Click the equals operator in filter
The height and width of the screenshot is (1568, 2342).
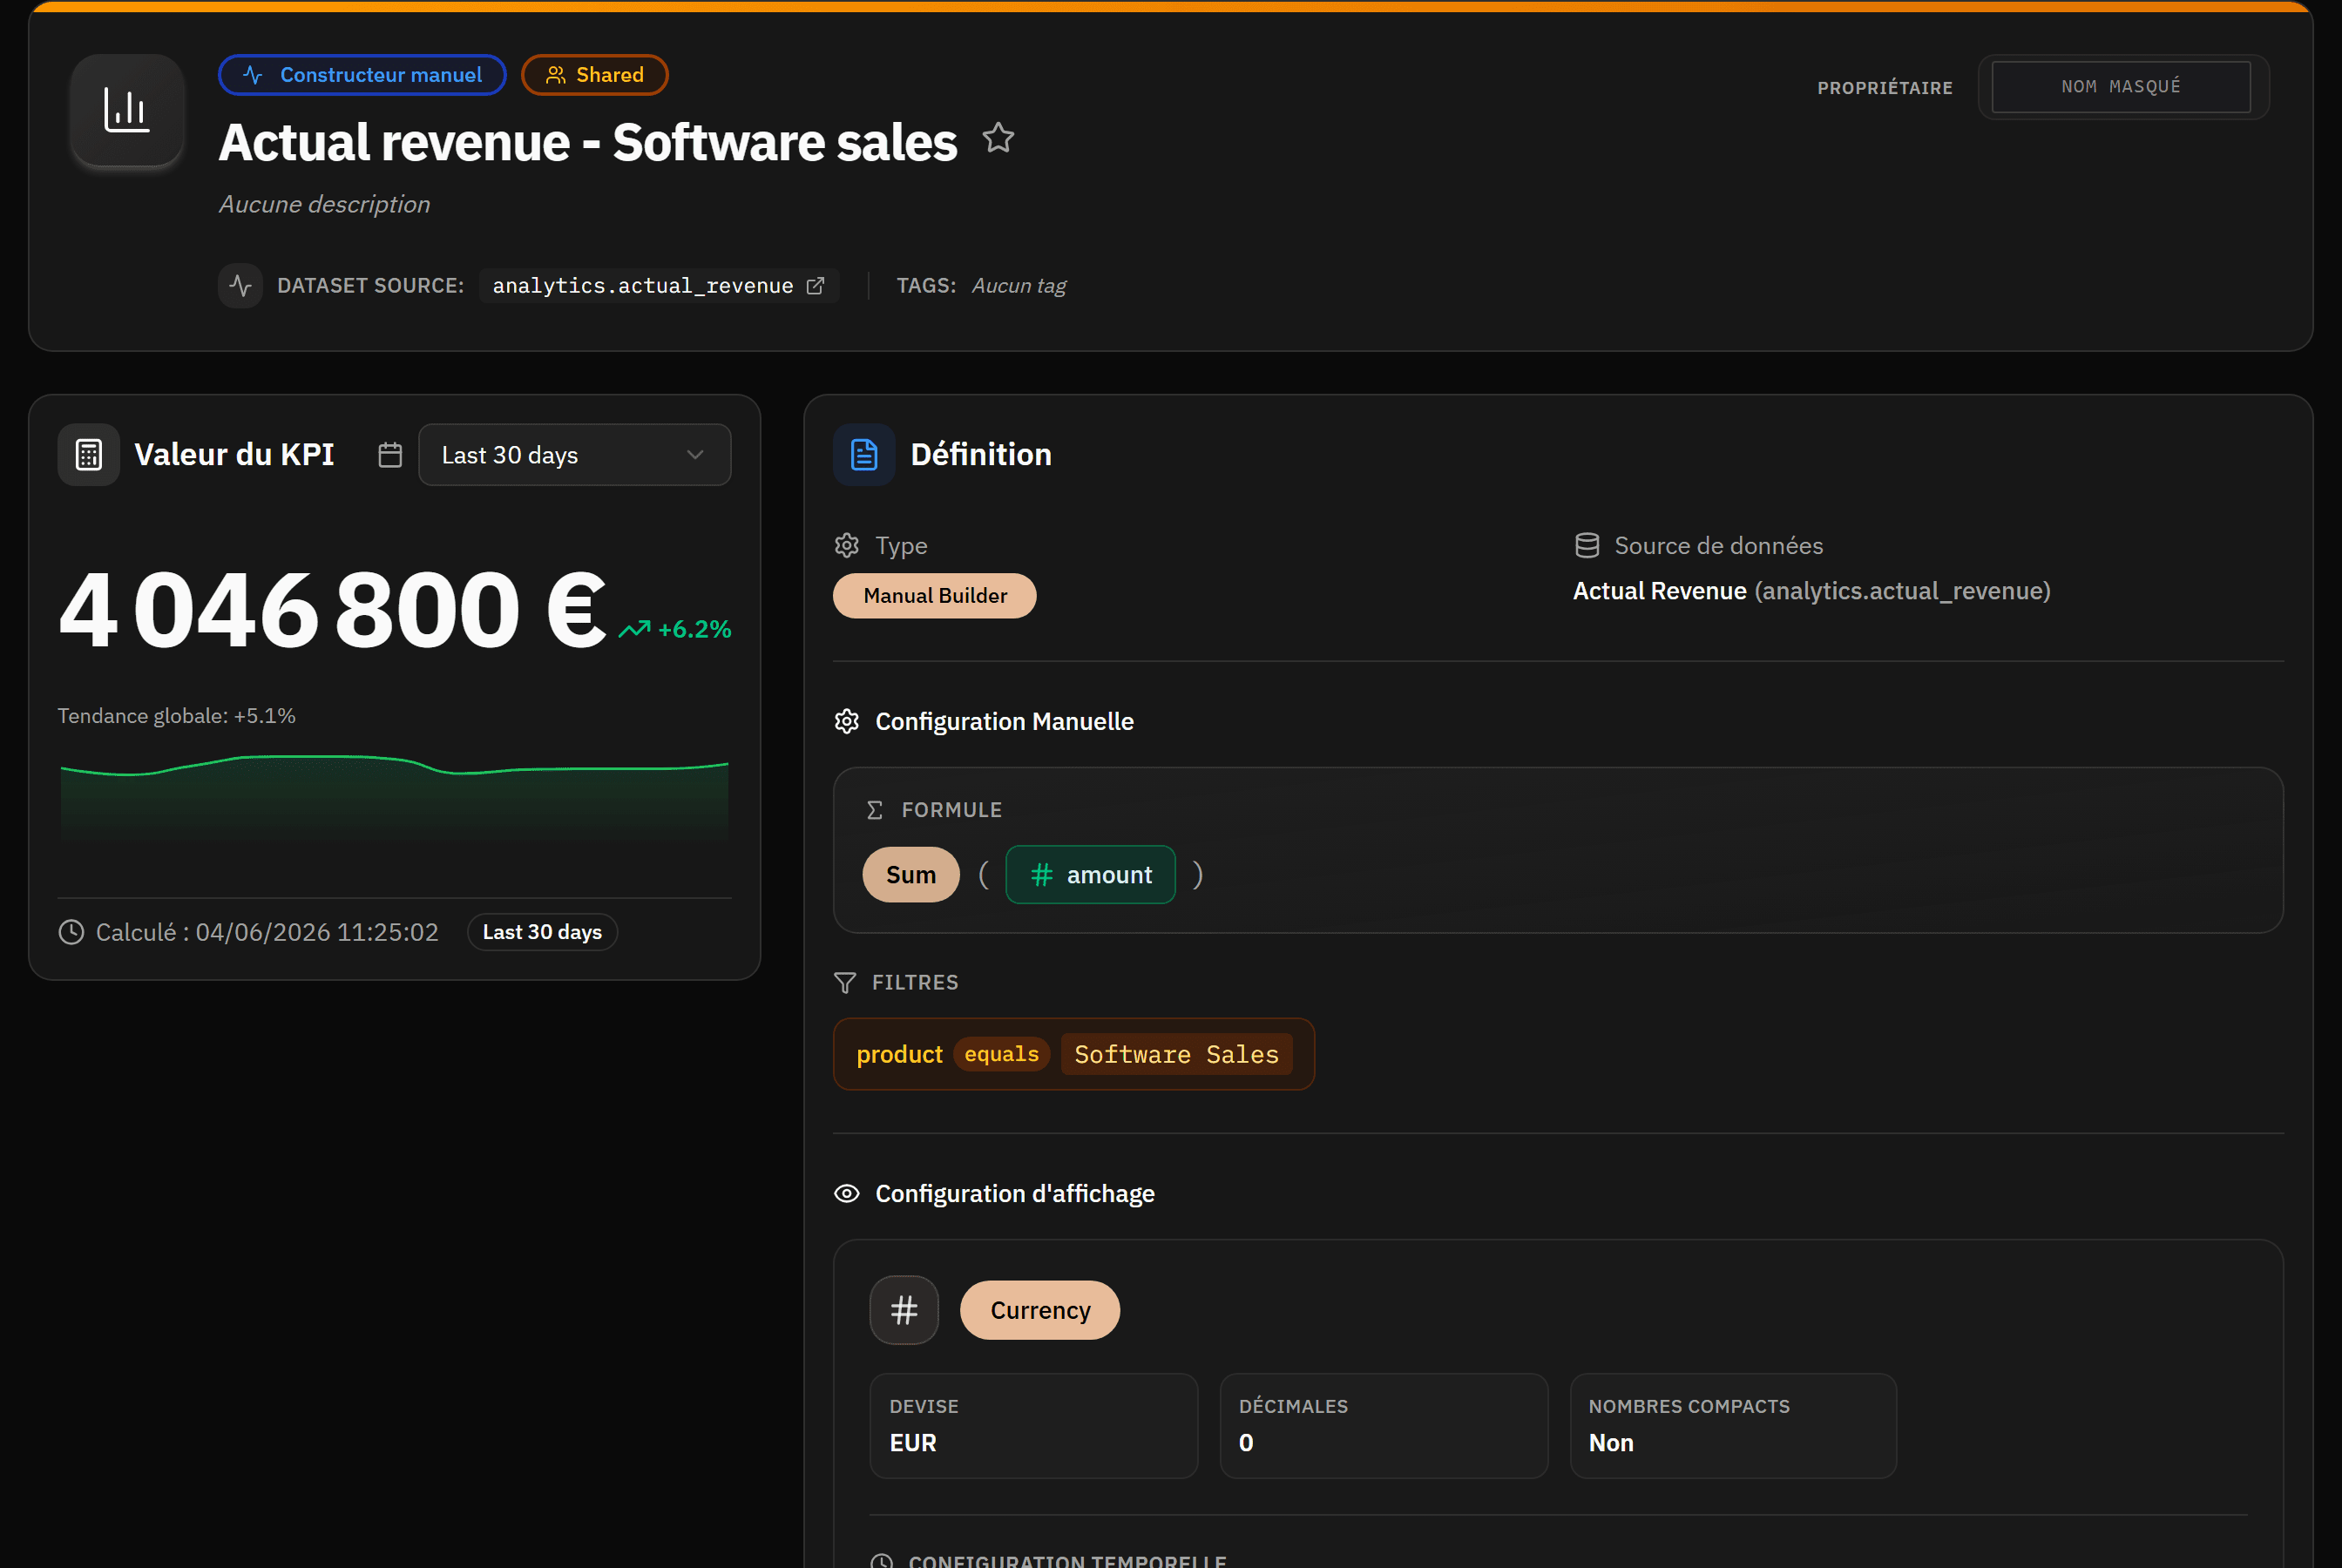tap(1002, 1054)
